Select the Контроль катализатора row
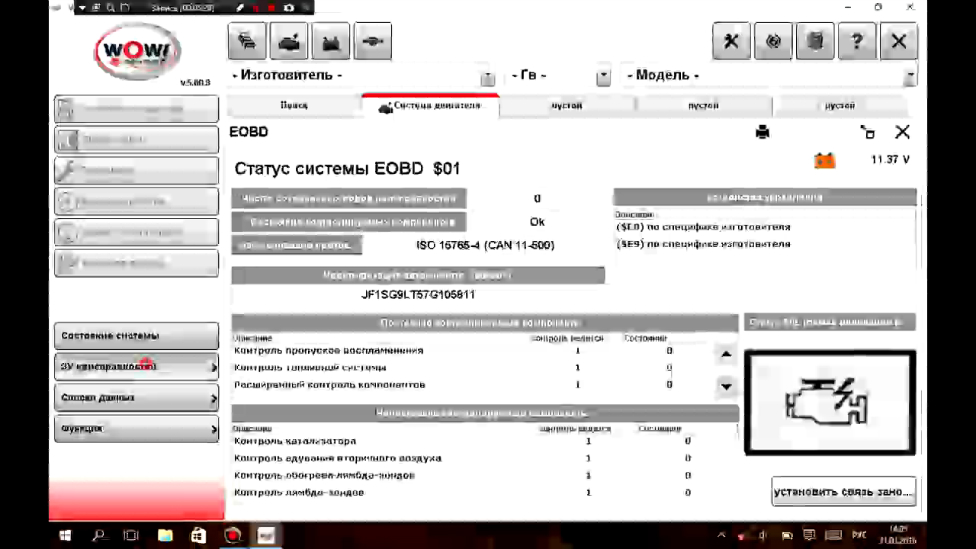Screen dimensions: 976x549 coord(484,441)
